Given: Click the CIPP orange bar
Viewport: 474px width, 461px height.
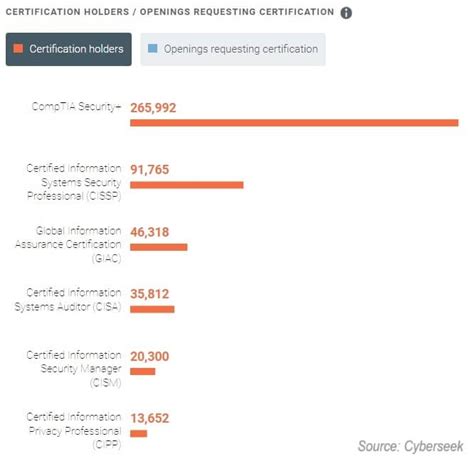Looking at the screenshot, I should click(x=139, y=434).
